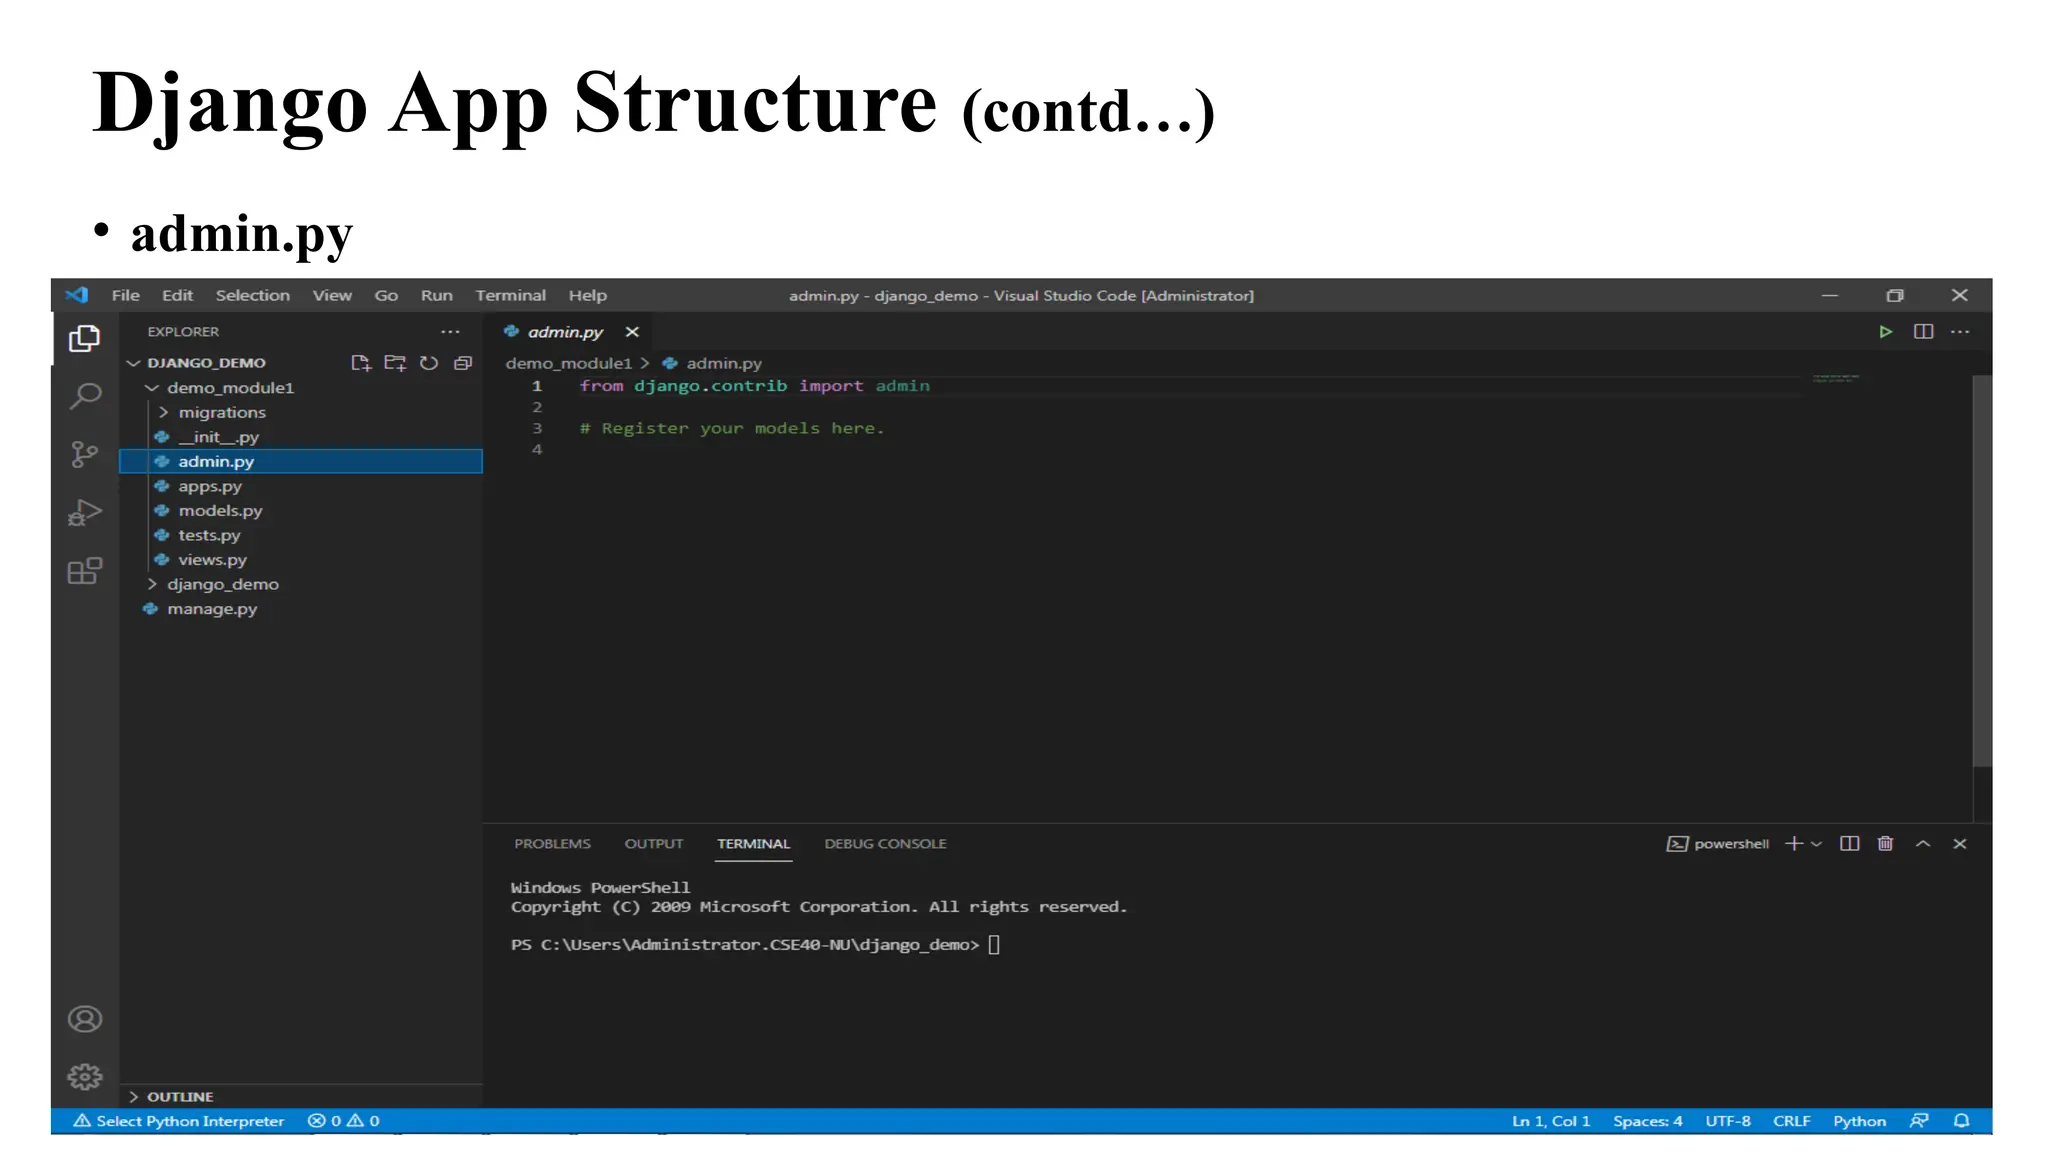
Task: Open the Go menu
Action: point(386,295)
